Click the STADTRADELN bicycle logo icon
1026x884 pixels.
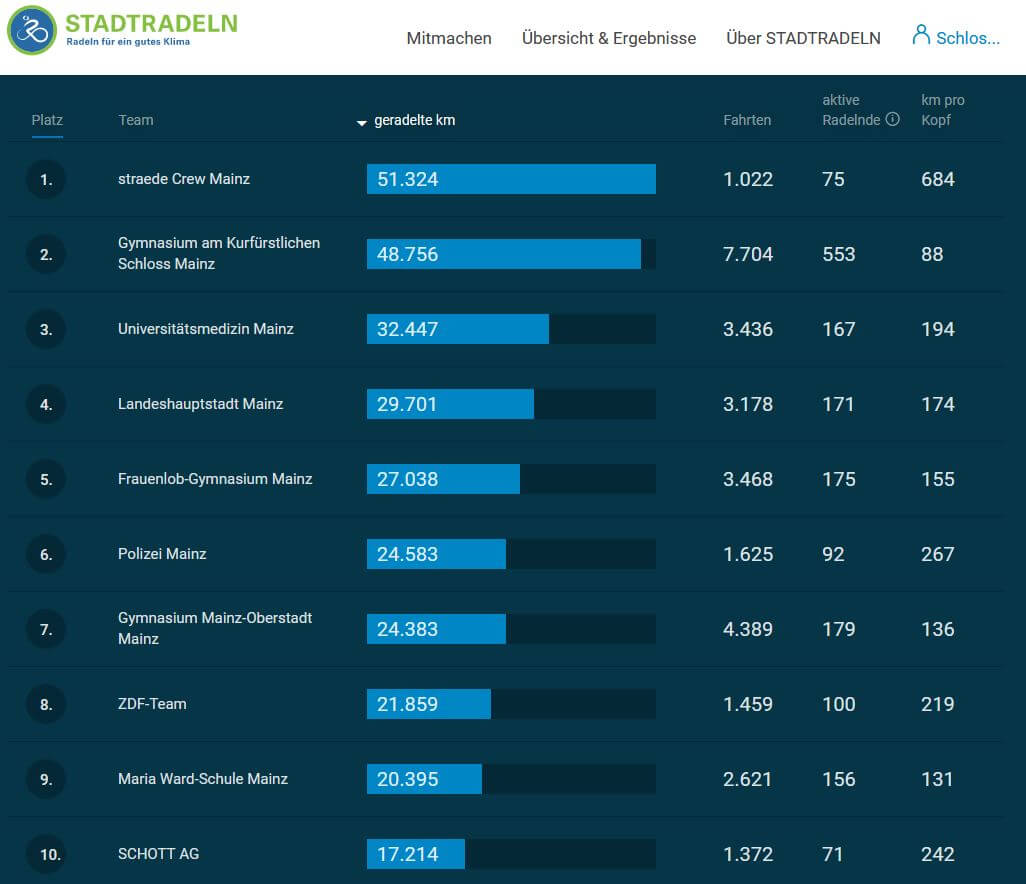(x=31, y=30)
